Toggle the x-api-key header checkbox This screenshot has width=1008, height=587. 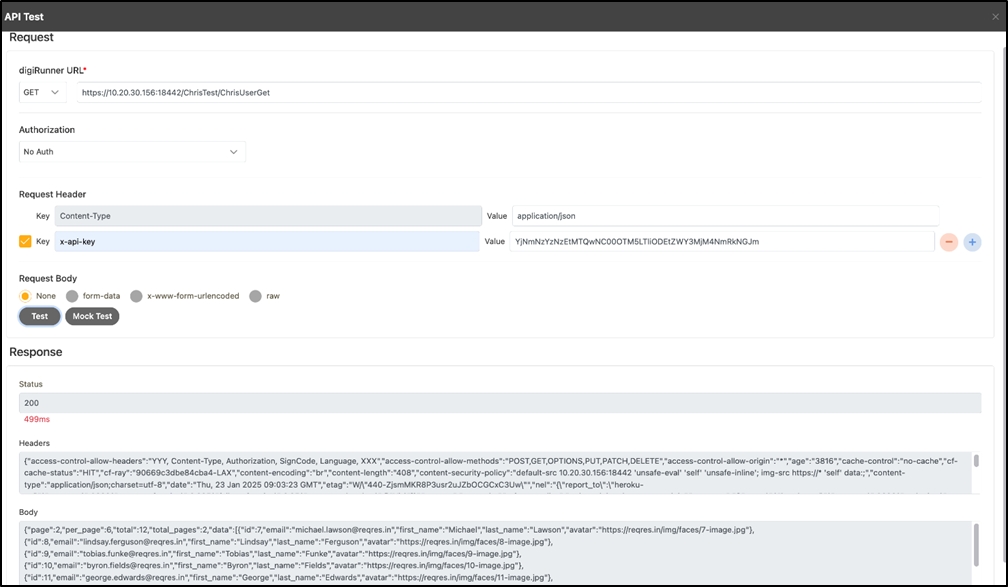pyautogui.click(x=26, y=241)
